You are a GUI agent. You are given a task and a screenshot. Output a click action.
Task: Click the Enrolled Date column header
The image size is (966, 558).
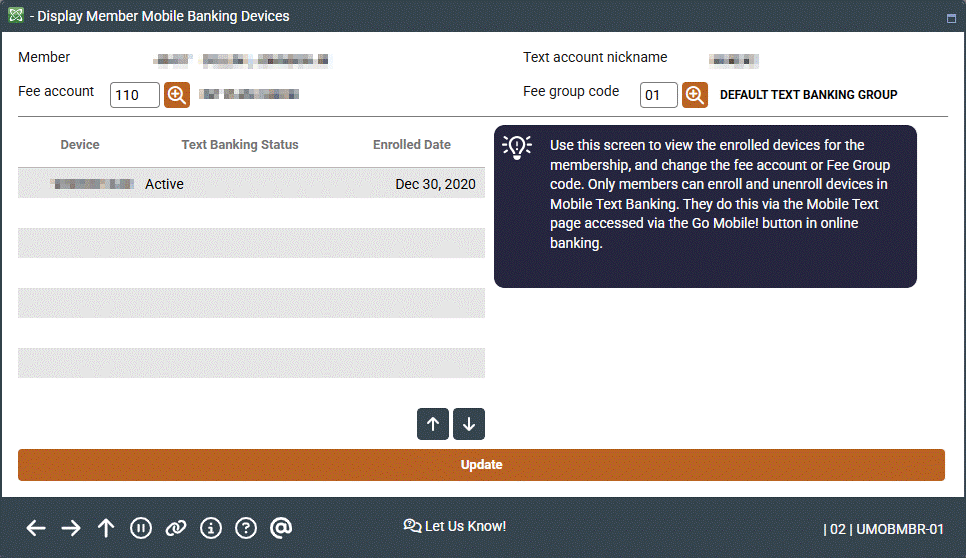coord(412,145)
